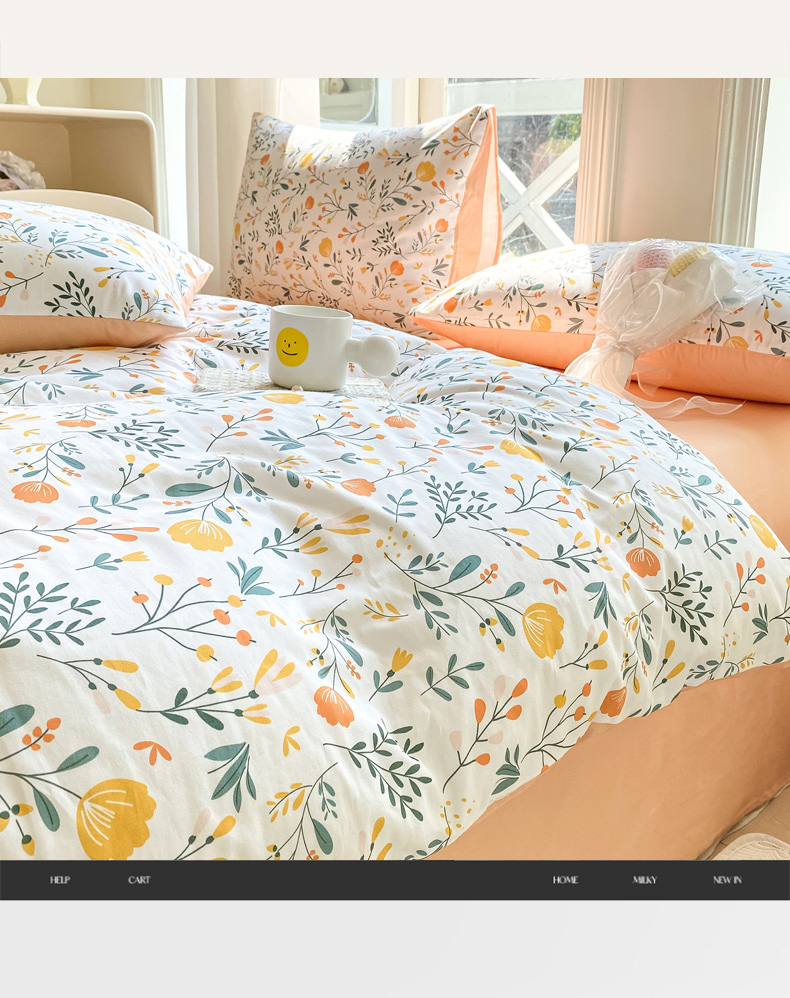Go to the HOME menu item

tap(565, 880)
